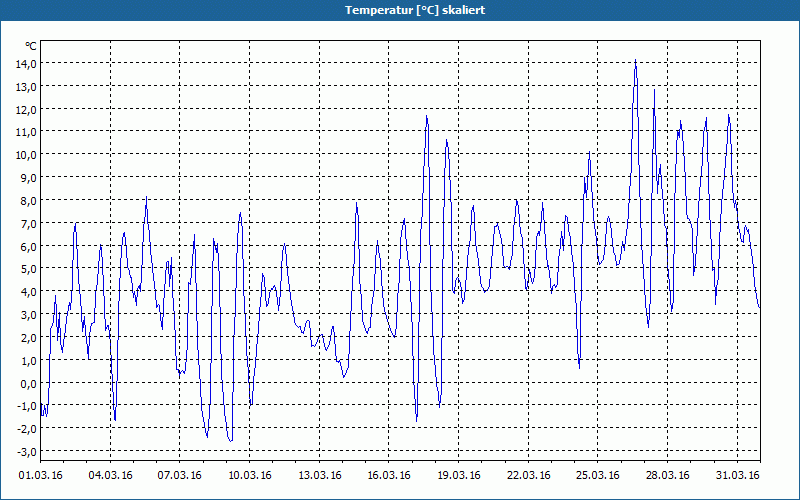Viewport: 800px width, 500px height.
Task: Click the 0,0 y-axis label
Action: (x=29, y=384)
